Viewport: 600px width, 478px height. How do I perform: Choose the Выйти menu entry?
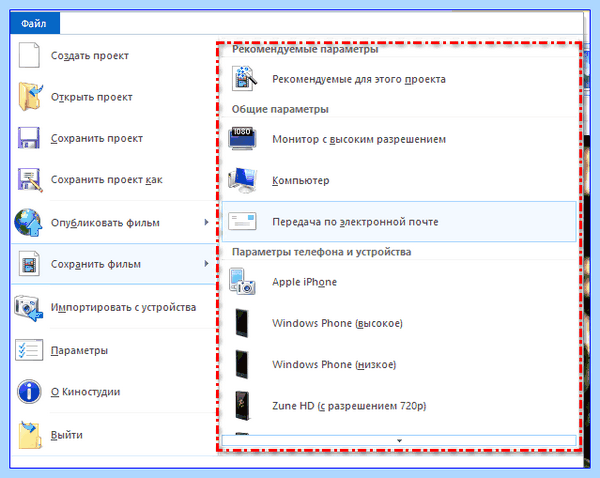[x=114, y=435]
